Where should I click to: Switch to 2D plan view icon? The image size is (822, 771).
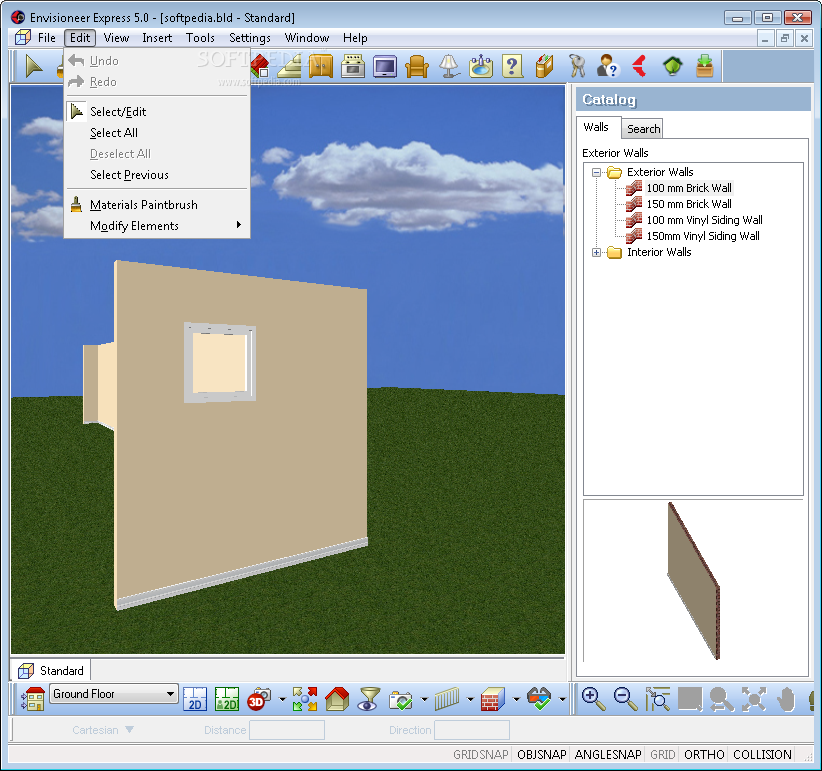point(195,699)
